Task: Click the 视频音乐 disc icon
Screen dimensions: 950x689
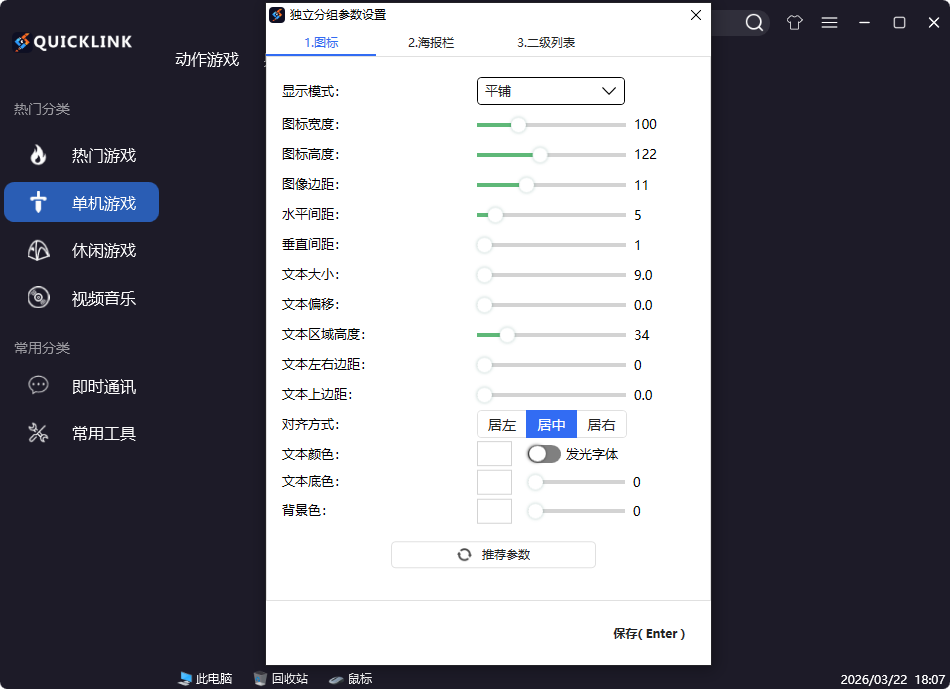Action: pos(37,298)
